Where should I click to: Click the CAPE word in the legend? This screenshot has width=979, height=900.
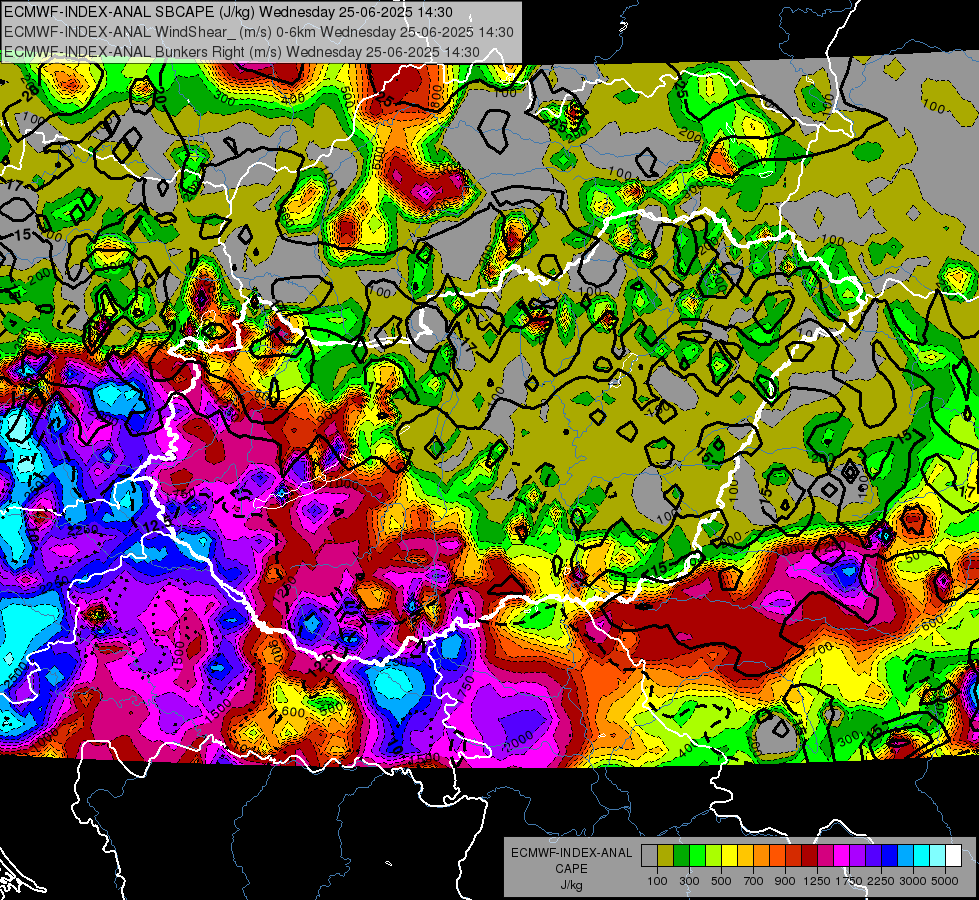[x=571, y=869]
